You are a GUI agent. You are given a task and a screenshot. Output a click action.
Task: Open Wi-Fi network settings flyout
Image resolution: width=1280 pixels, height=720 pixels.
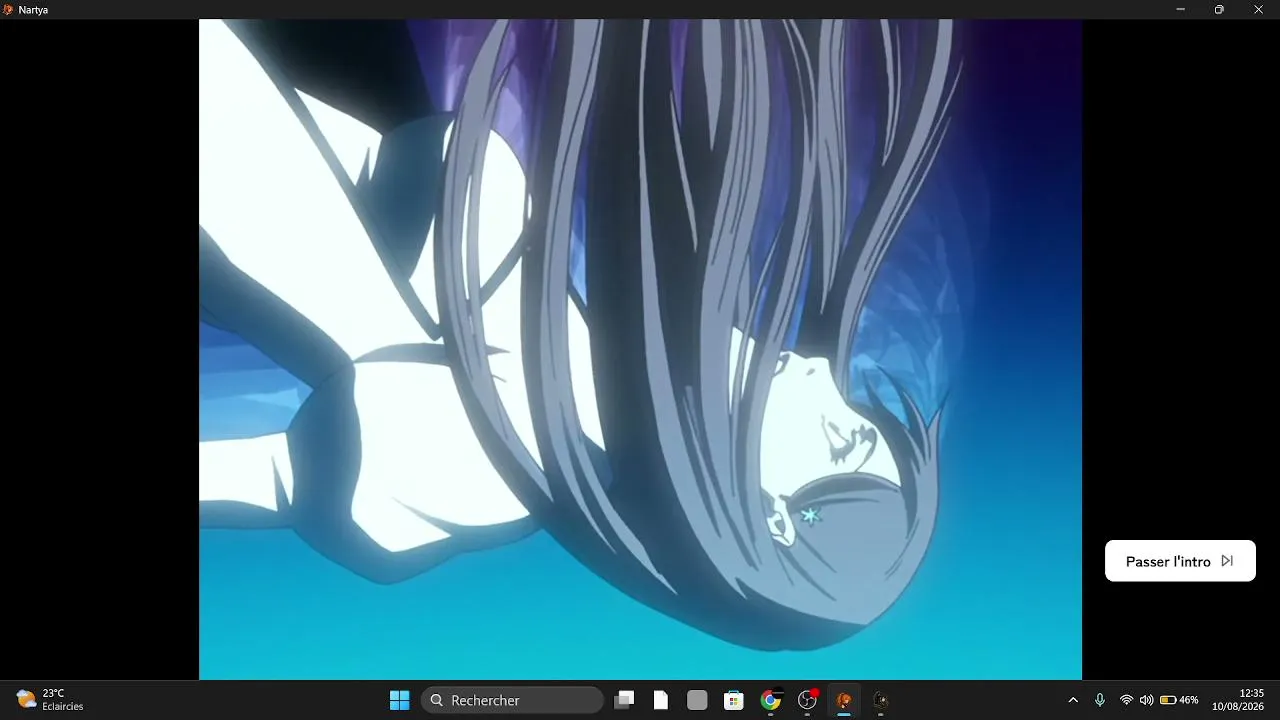[1126, 700]
